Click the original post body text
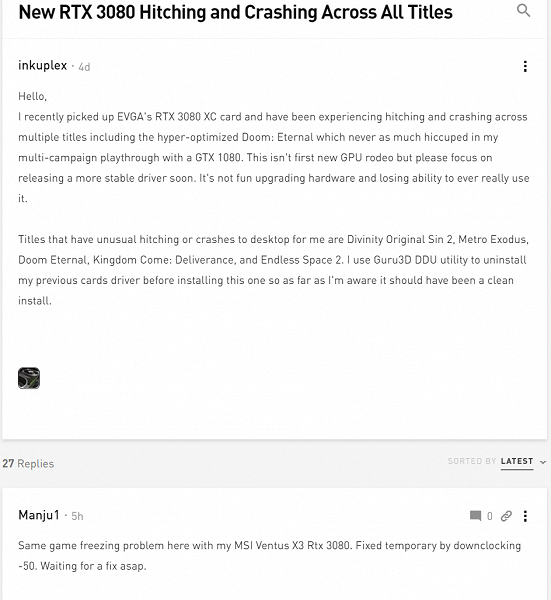 click(274, 157)
